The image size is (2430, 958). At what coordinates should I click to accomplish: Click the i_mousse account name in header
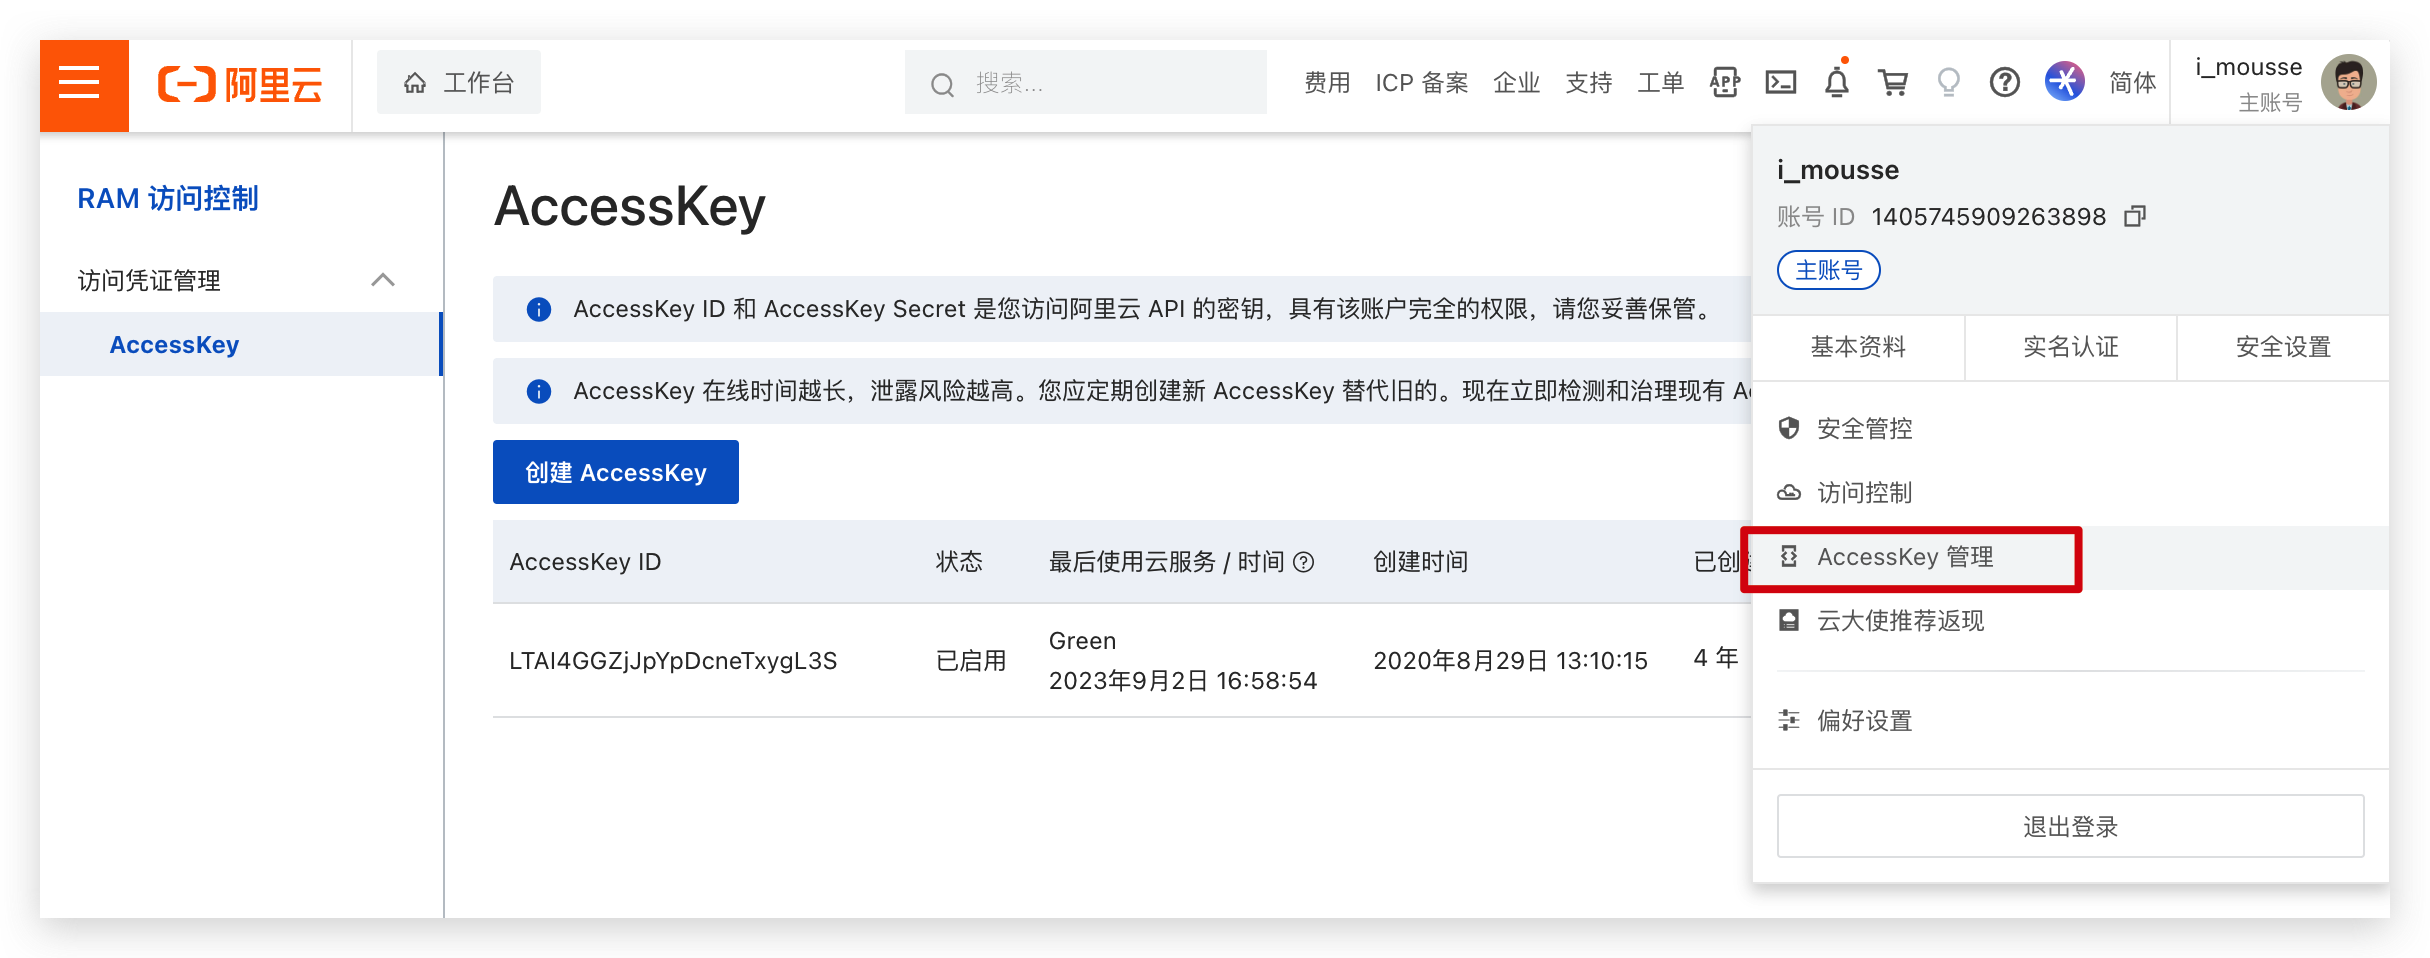coord(2249,67)
